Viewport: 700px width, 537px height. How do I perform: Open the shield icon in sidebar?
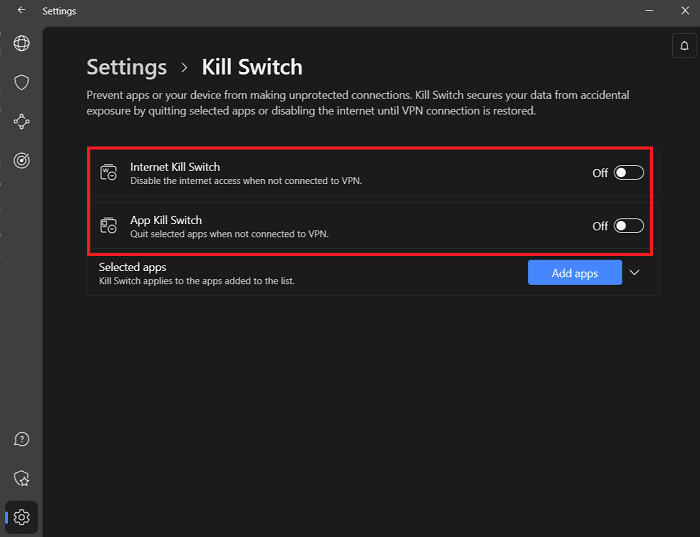21,82
